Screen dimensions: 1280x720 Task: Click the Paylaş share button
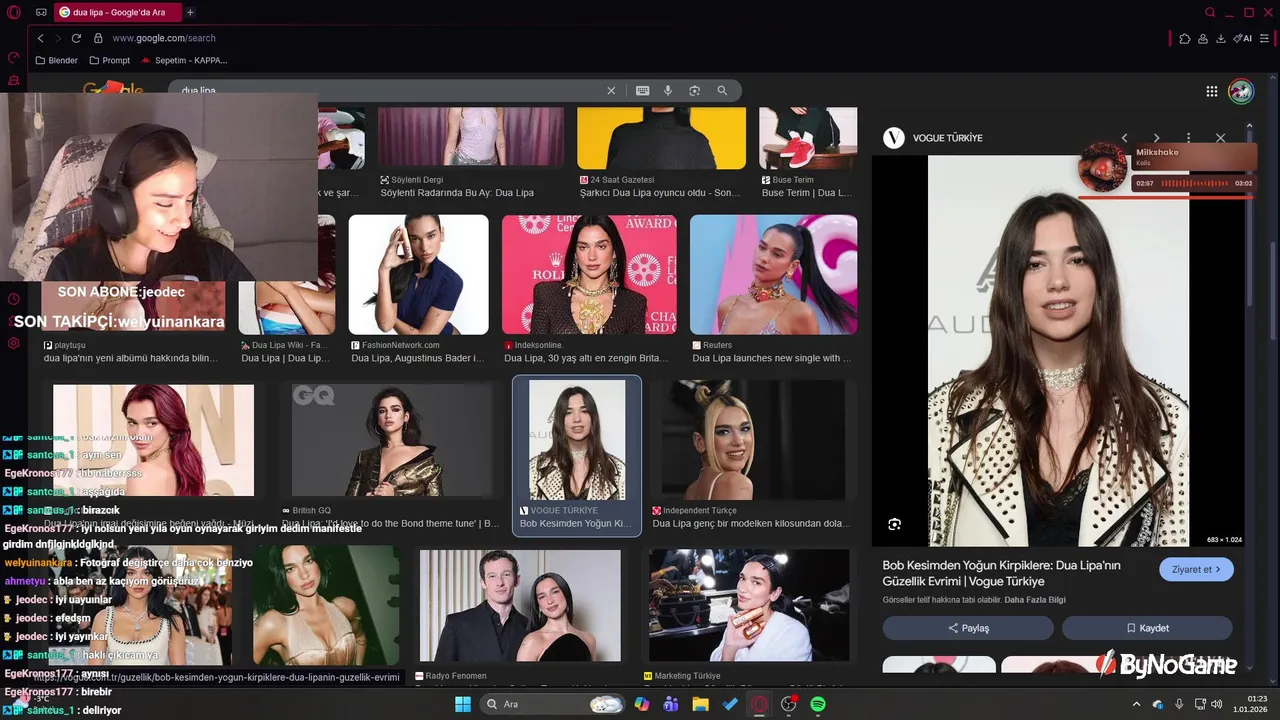(x=968, y=628)
